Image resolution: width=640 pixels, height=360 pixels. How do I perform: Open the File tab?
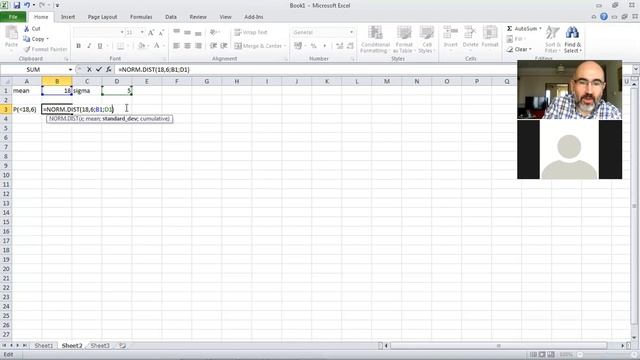(13, 17)
